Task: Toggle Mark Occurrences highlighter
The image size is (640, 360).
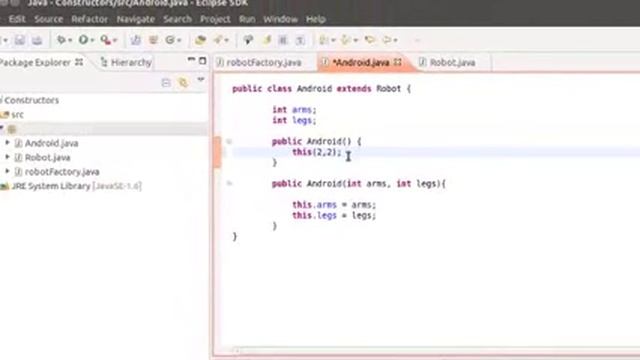Action: (267, 40)
